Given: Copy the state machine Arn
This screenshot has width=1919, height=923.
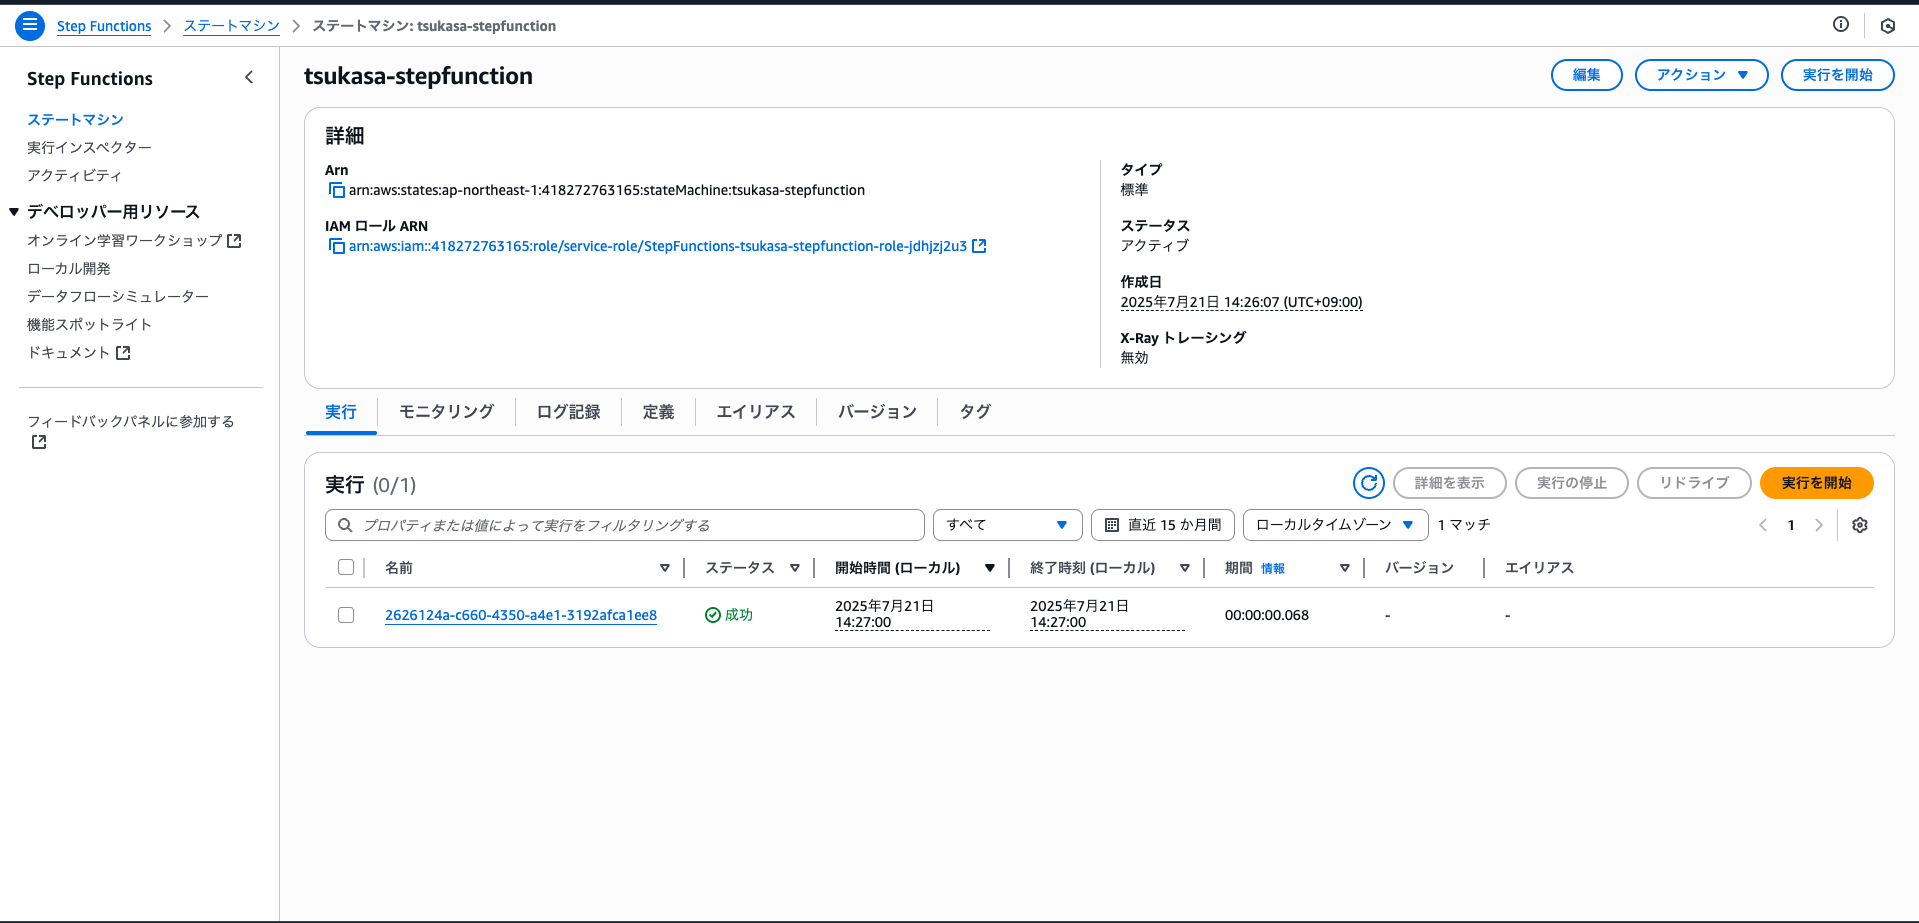Looking at the screenshot, I should click(x=337, y=190).
